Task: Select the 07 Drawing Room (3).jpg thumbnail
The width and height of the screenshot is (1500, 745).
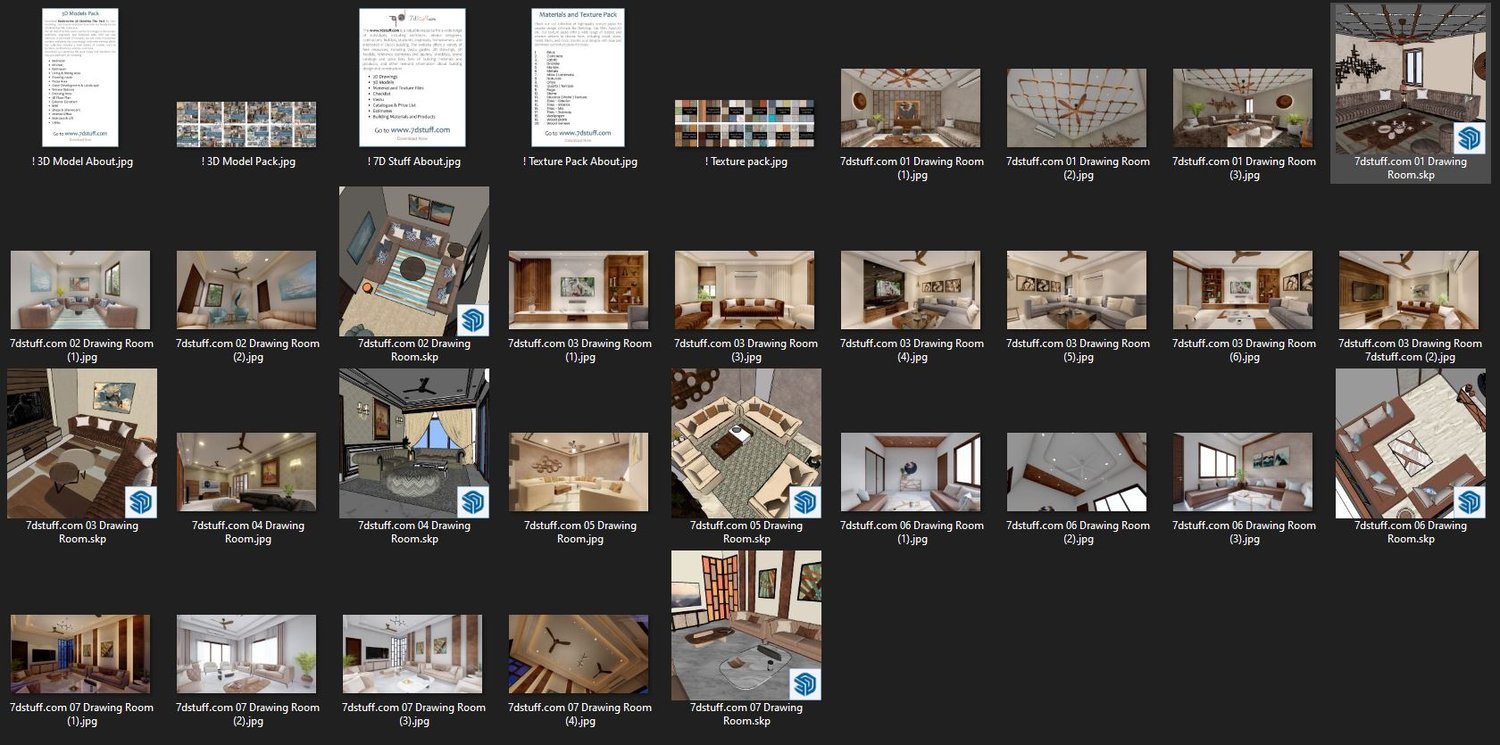Action: click(x=412, y=654)
